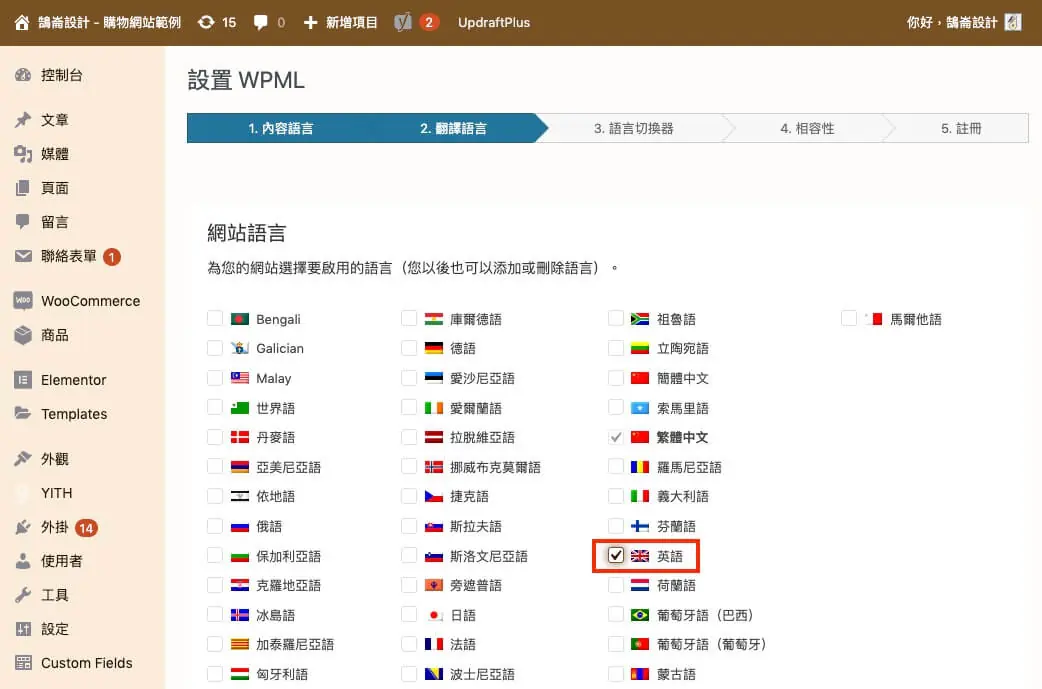Open the updates icon showing 15
The image size is (1042, 689).
point(206,23)
